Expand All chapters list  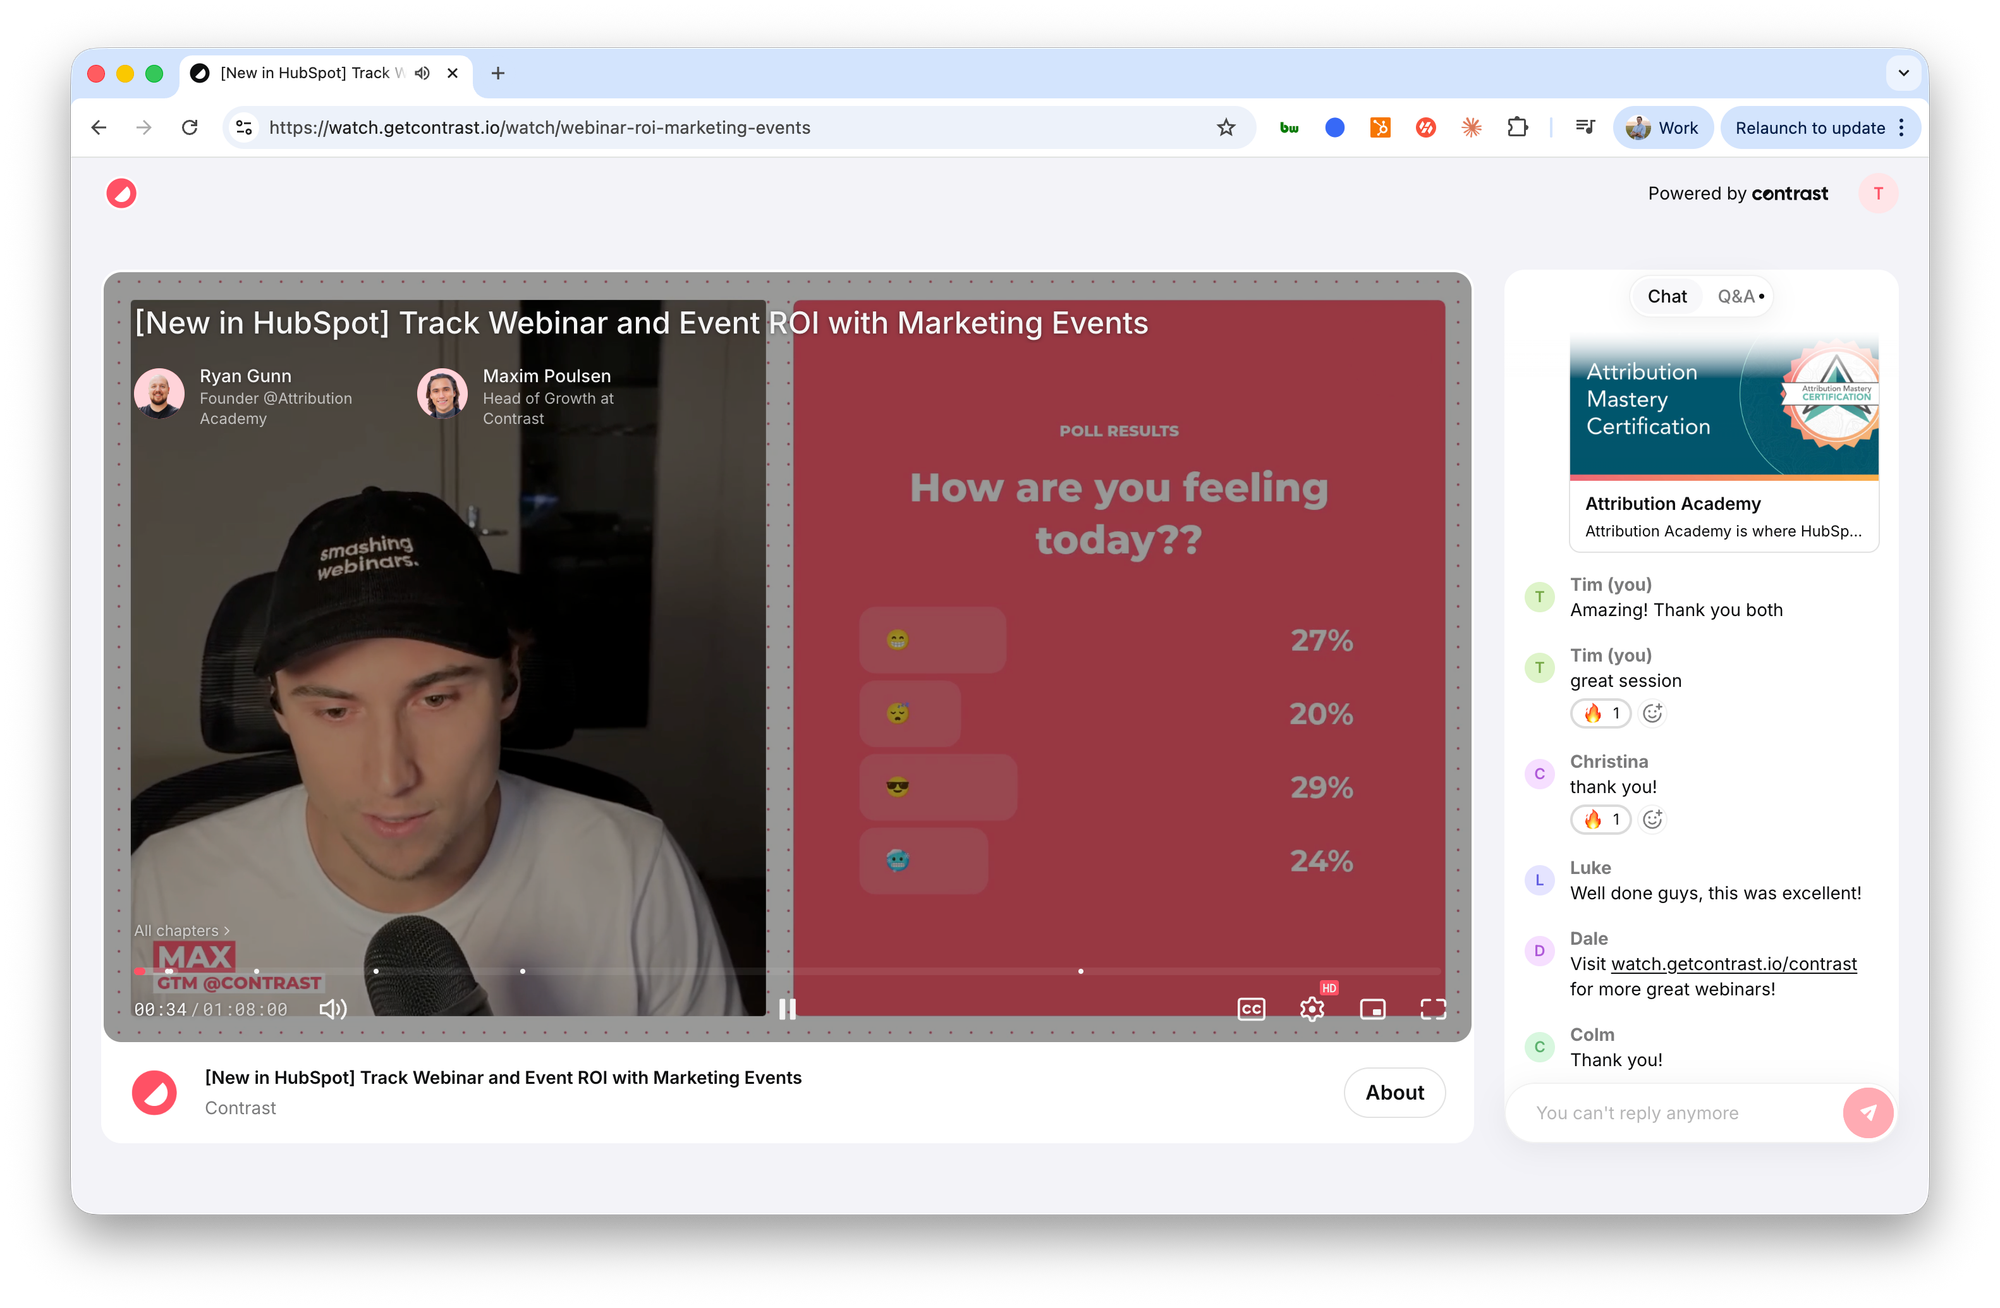[182, 930]
